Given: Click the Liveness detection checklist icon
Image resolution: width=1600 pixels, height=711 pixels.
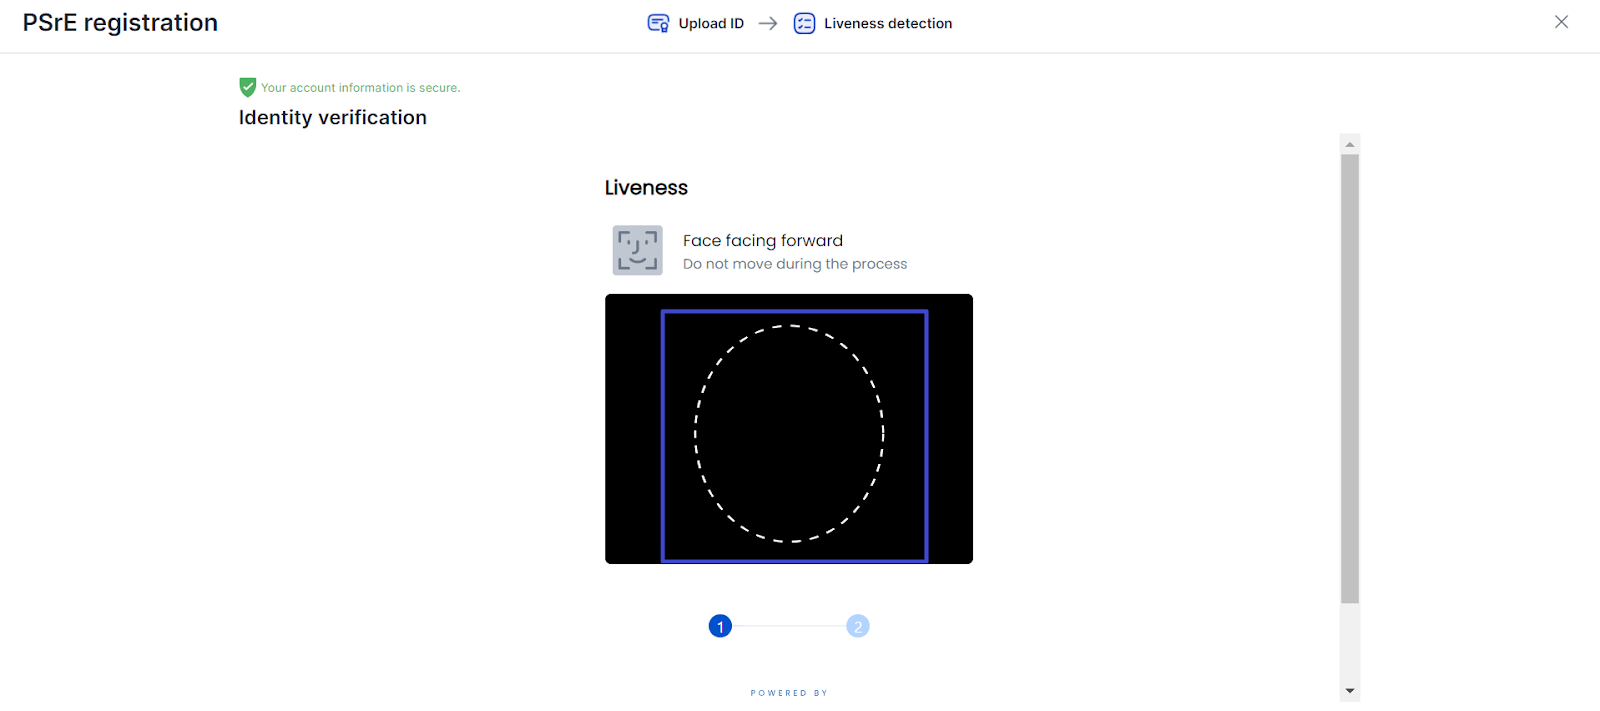Looking at the screenshot, I should [804, 23].
